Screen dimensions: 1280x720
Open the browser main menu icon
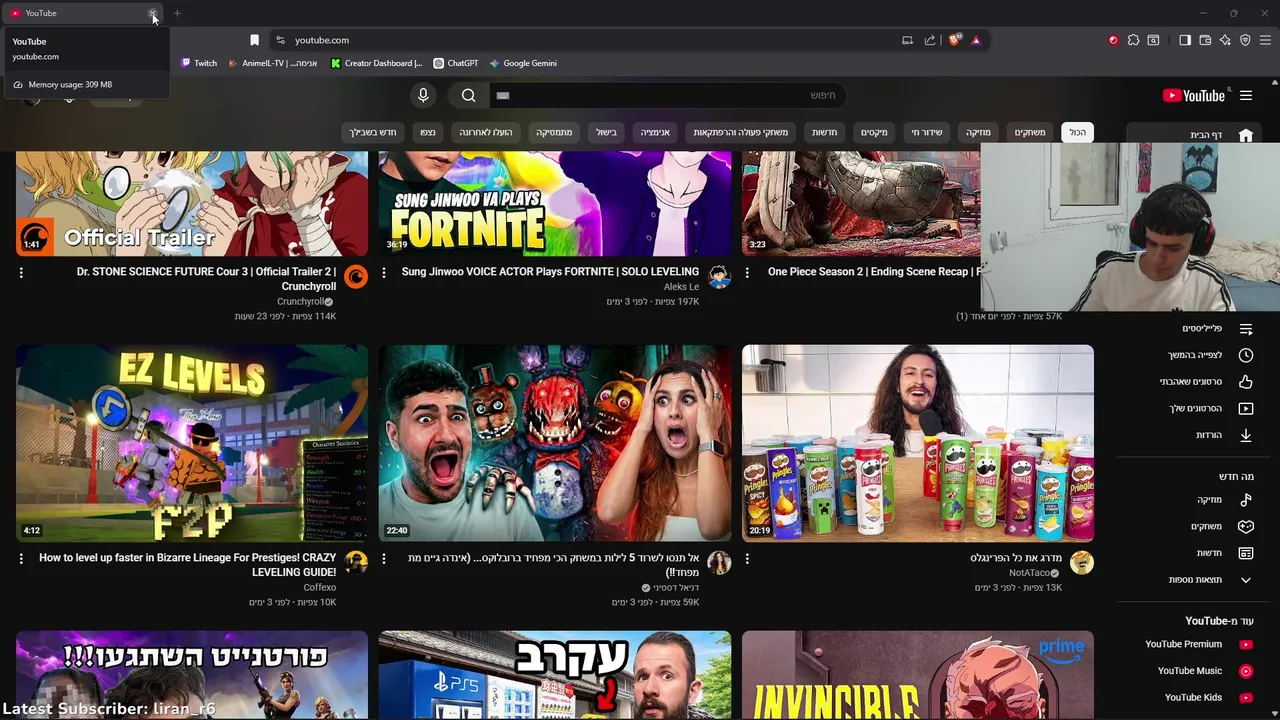(x=1266, y=40)
